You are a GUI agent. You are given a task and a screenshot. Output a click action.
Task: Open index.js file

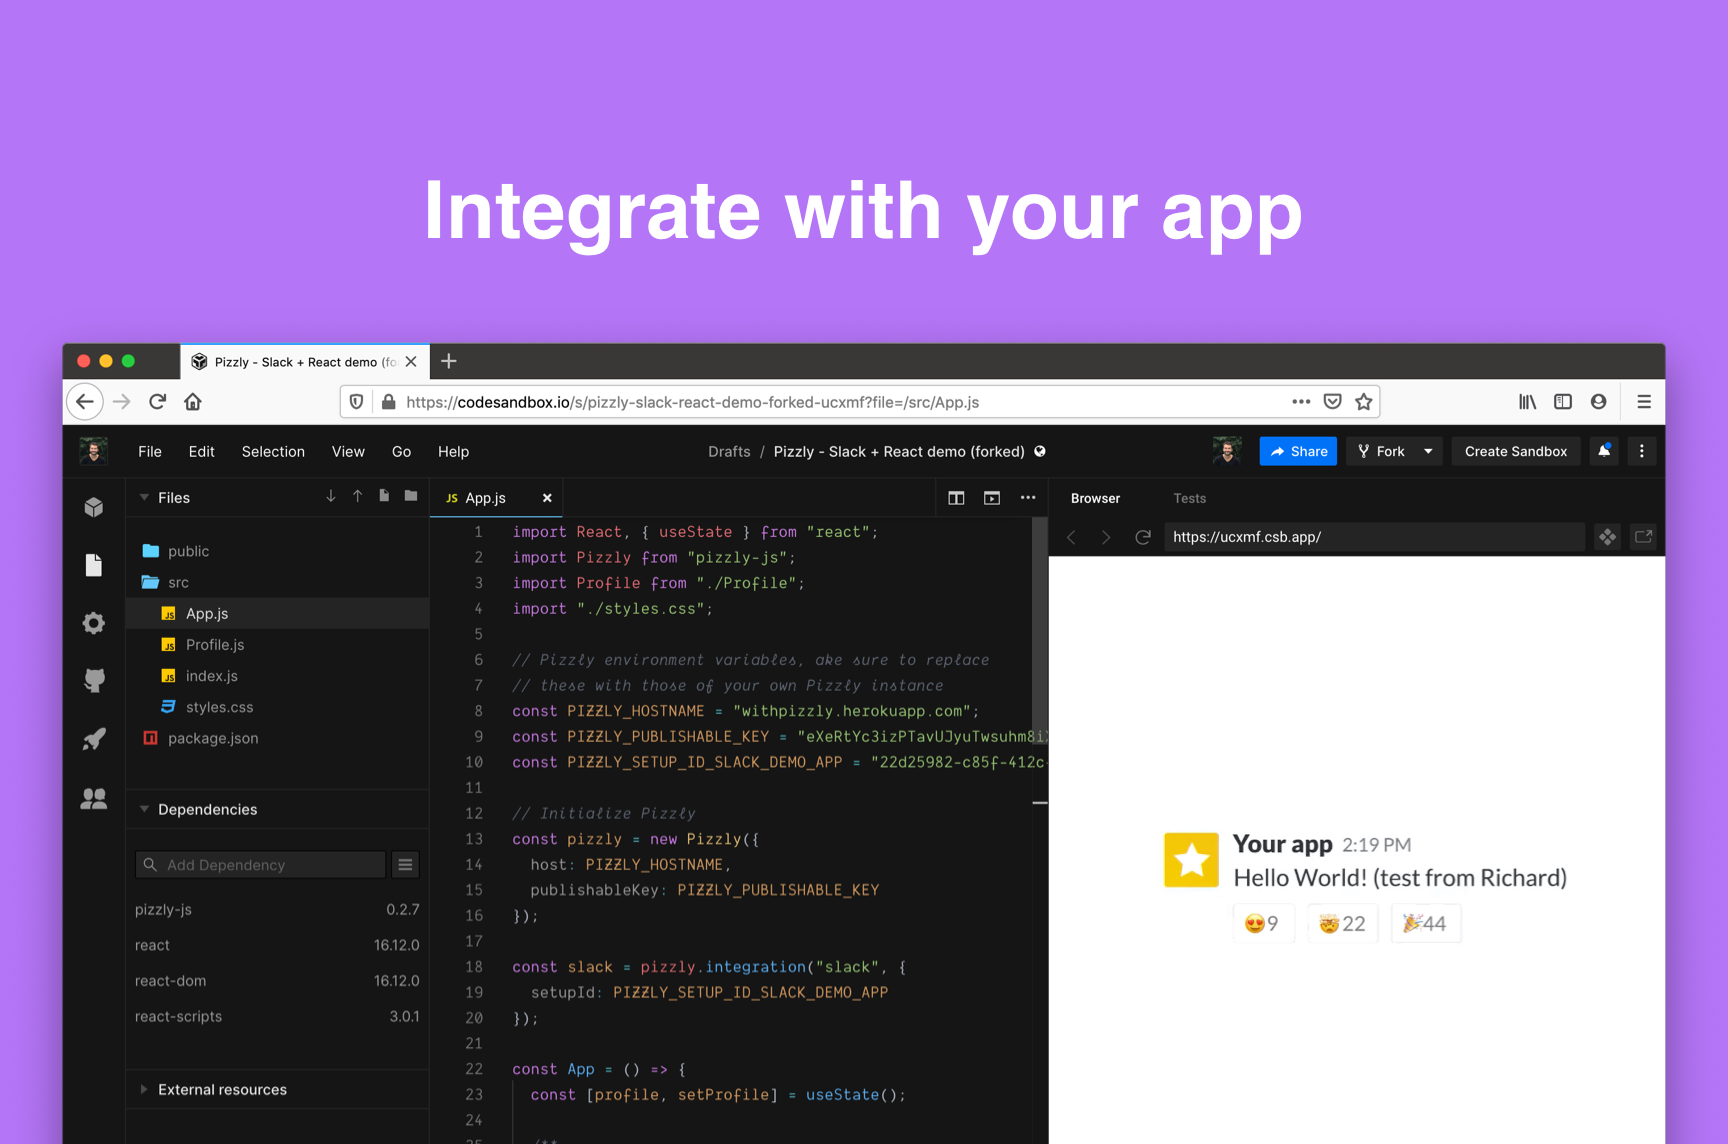click(278, 676)
